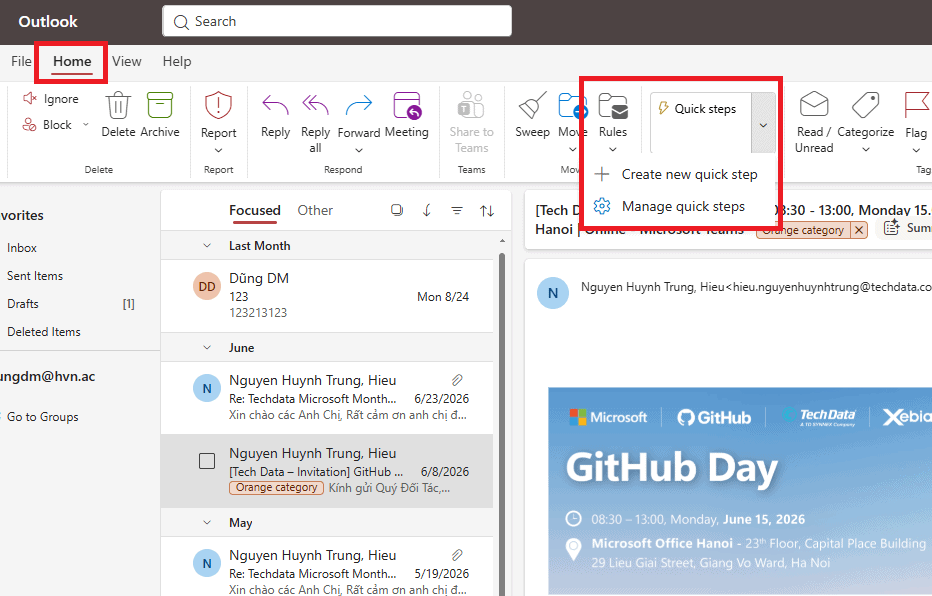The width and height of the screenshot is (932, 596).
Task: Flag the selected message
Action: tap(916, 115)
